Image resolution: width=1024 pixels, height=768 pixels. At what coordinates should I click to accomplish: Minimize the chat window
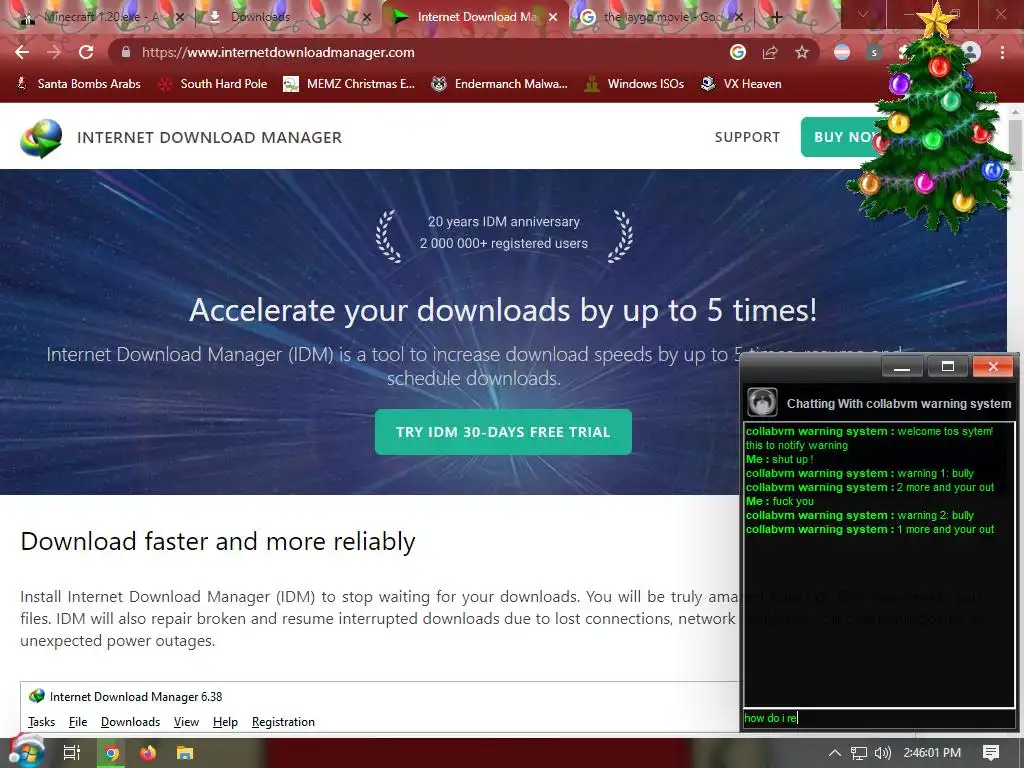pos(902,366)
